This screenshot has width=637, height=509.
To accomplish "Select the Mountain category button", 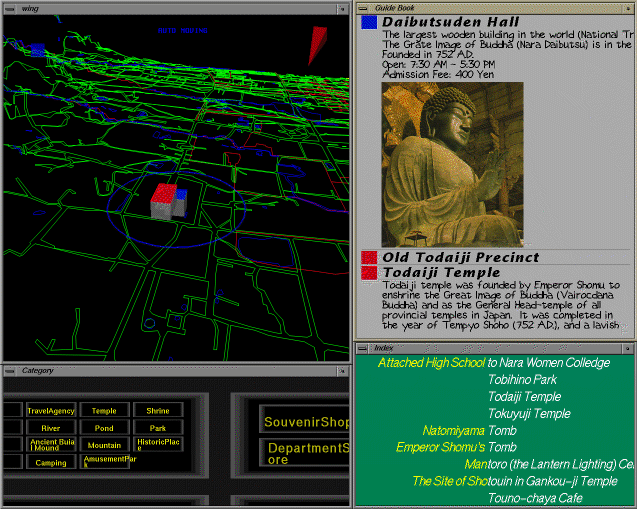I will [104, 445].
